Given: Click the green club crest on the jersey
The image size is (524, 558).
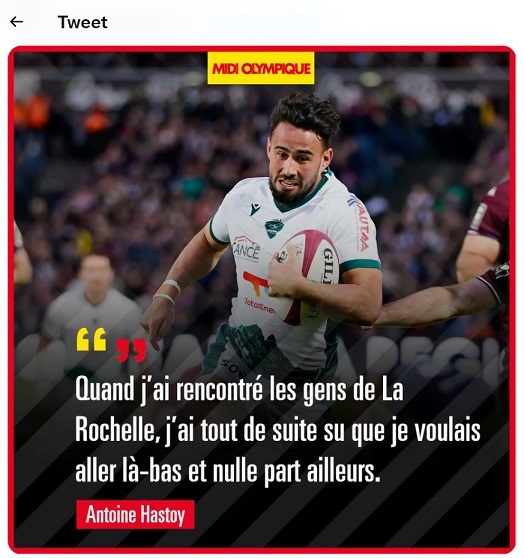Looking at the screenshot, I should (x=274, y=228).
